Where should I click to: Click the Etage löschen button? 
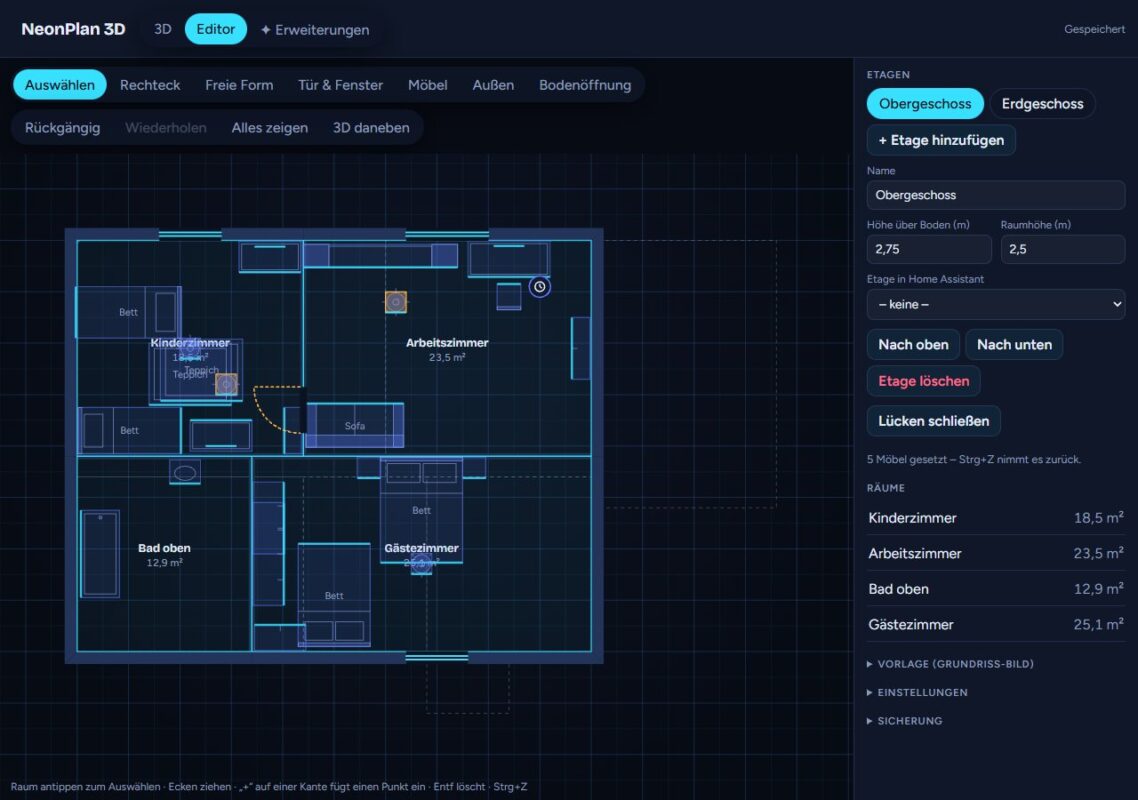[x=923, y=381]
